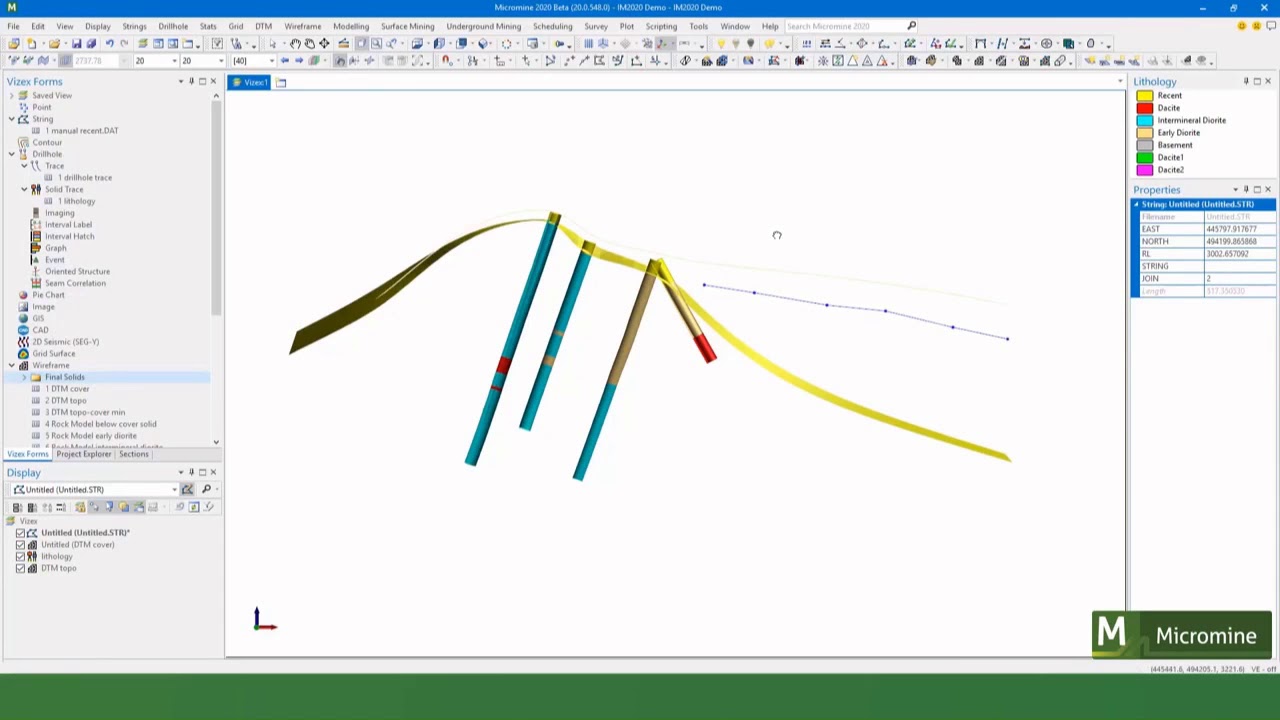Image resolution: width=1280 pixels, height=720 pixels.
Task: Pin the Lithology legend panel
Action: pos(1246,81)
